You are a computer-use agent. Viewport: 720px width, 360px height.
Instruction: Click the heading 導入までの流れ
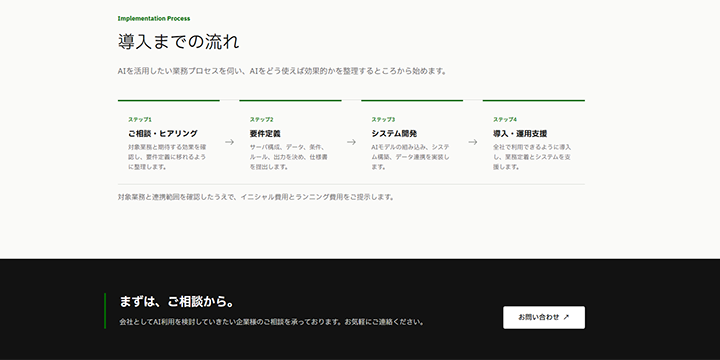[179, 42]
